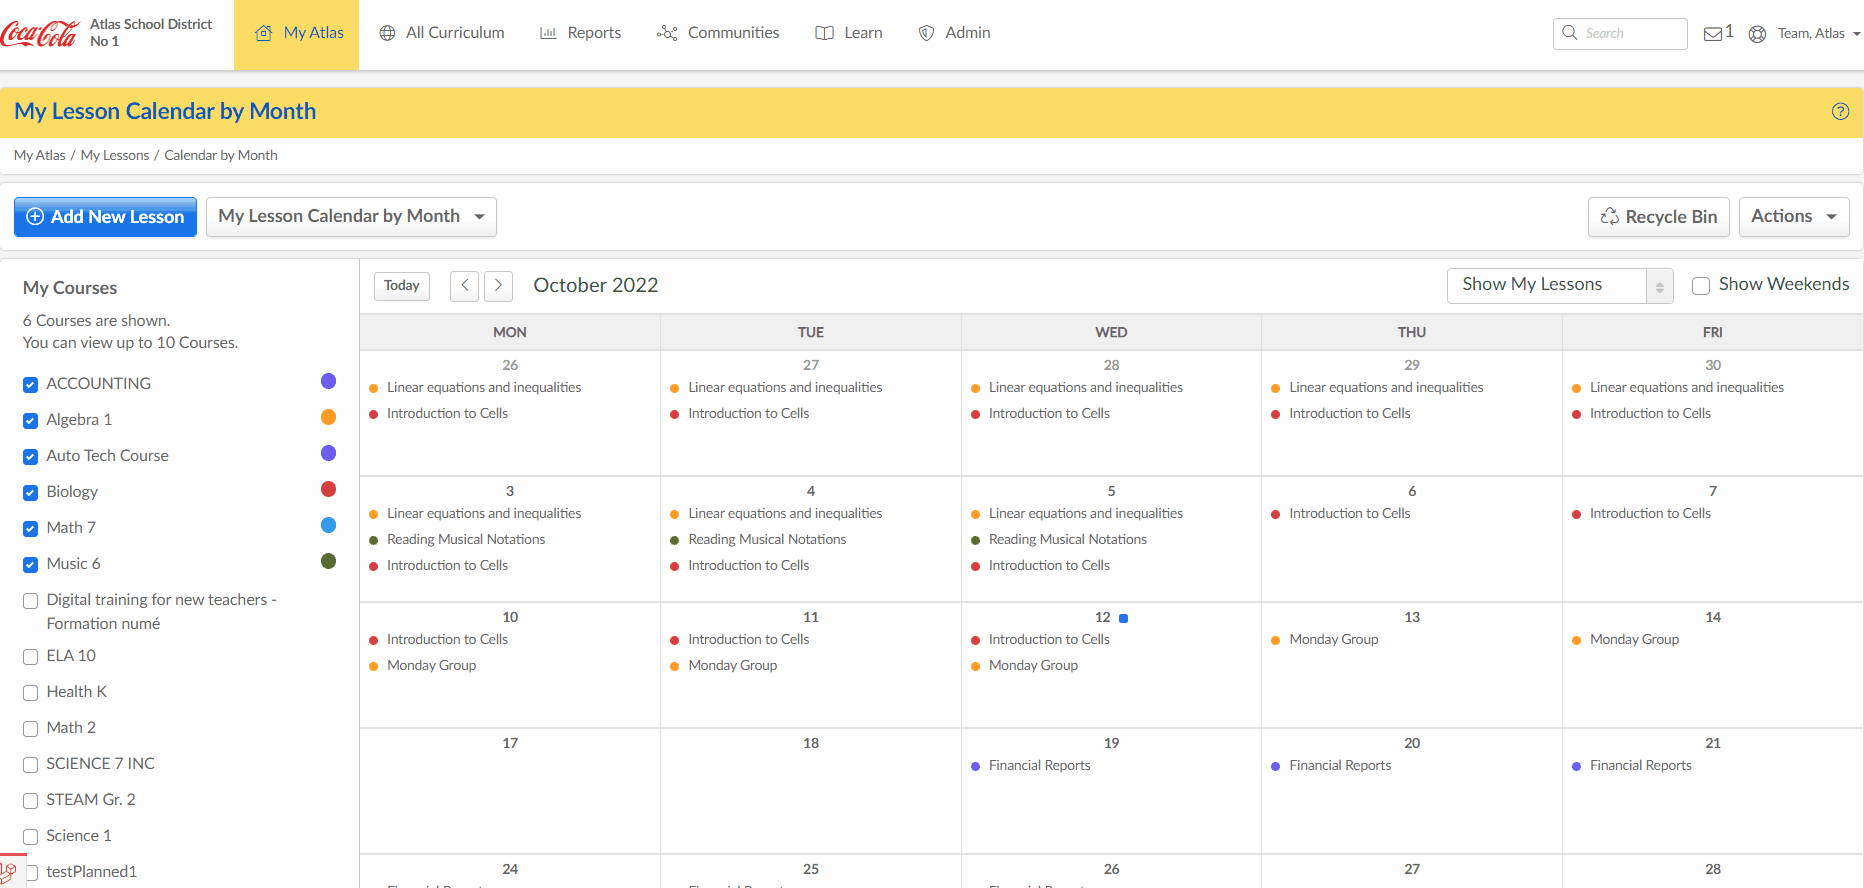Click the bottom-left corner widget icon
Viewport: 1864px width, 888px height.
(x=9, y=872)
